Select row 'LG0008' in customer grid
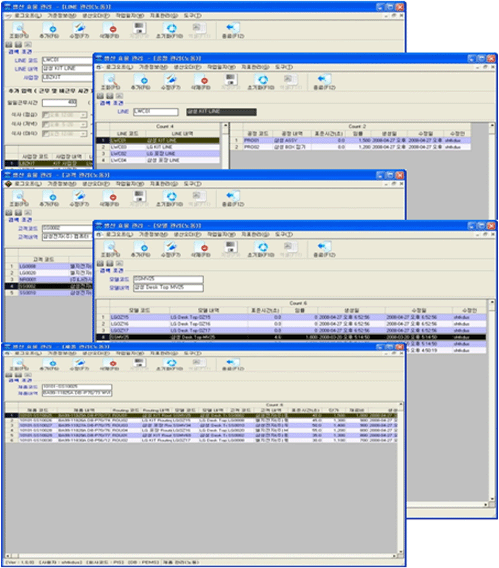499x568 pixels. 49,266
